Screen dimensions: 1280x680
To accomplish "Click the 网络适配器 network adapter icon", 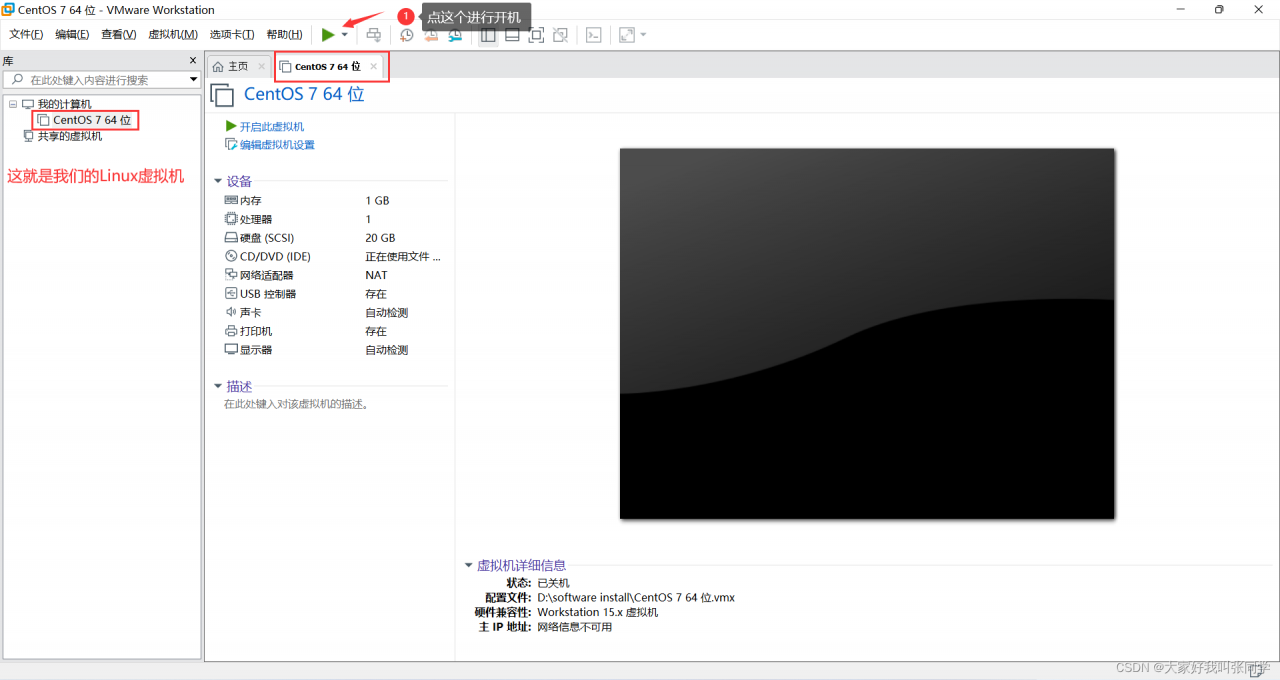I will pos(231,275).
